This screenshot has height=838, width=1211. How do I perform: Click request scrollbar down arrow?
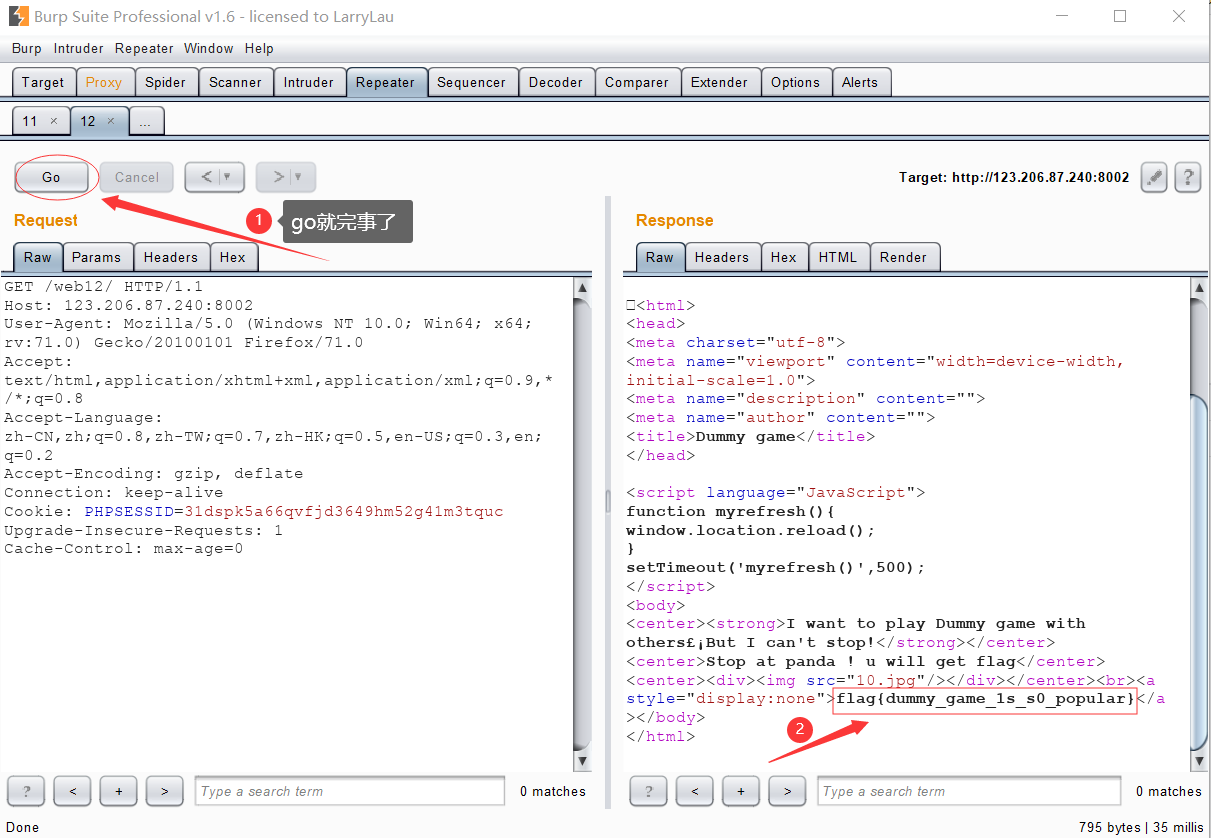pos(582,761)
